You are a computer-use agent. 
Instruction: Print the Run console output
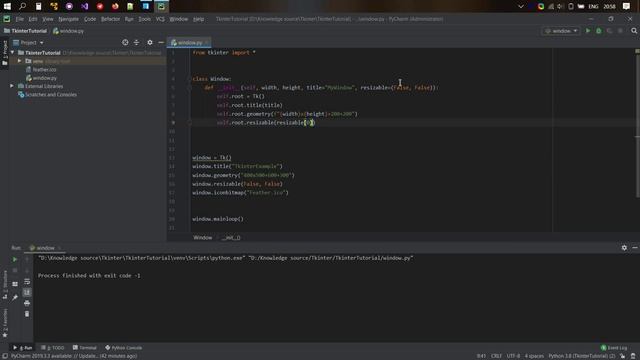click(27, 303)
